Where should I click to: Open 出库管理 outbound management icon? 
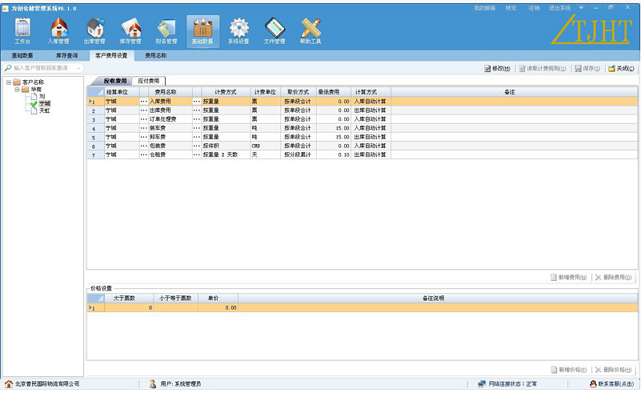point(95,31)
